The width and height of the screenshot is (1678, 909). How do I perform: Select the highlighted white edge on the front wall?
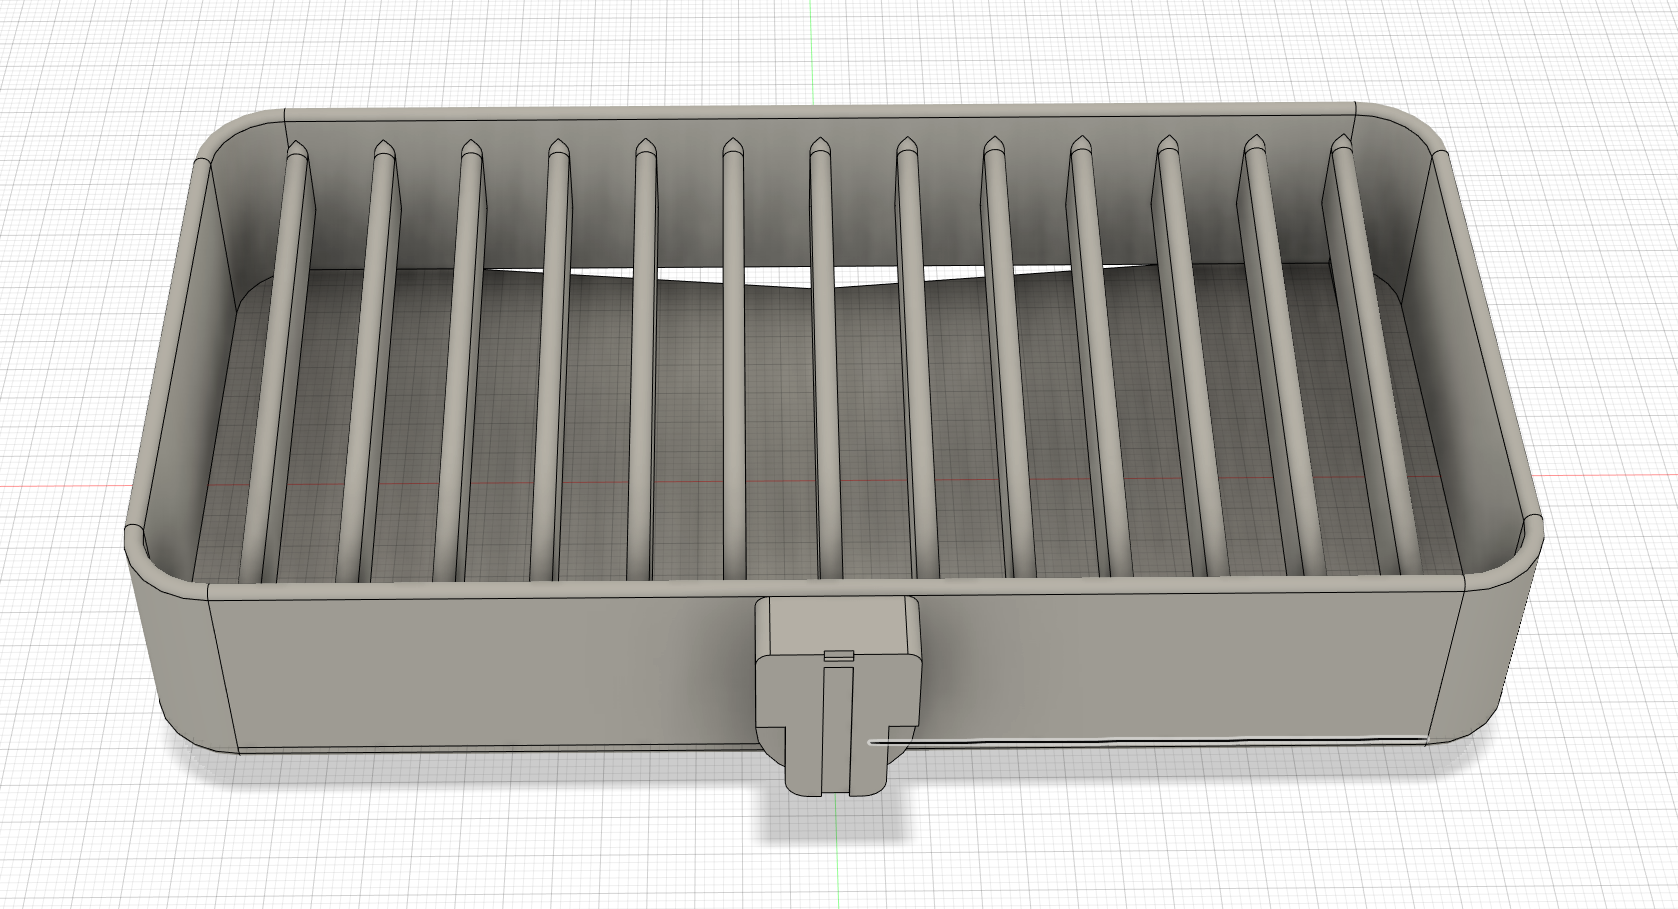[1147, 741]
